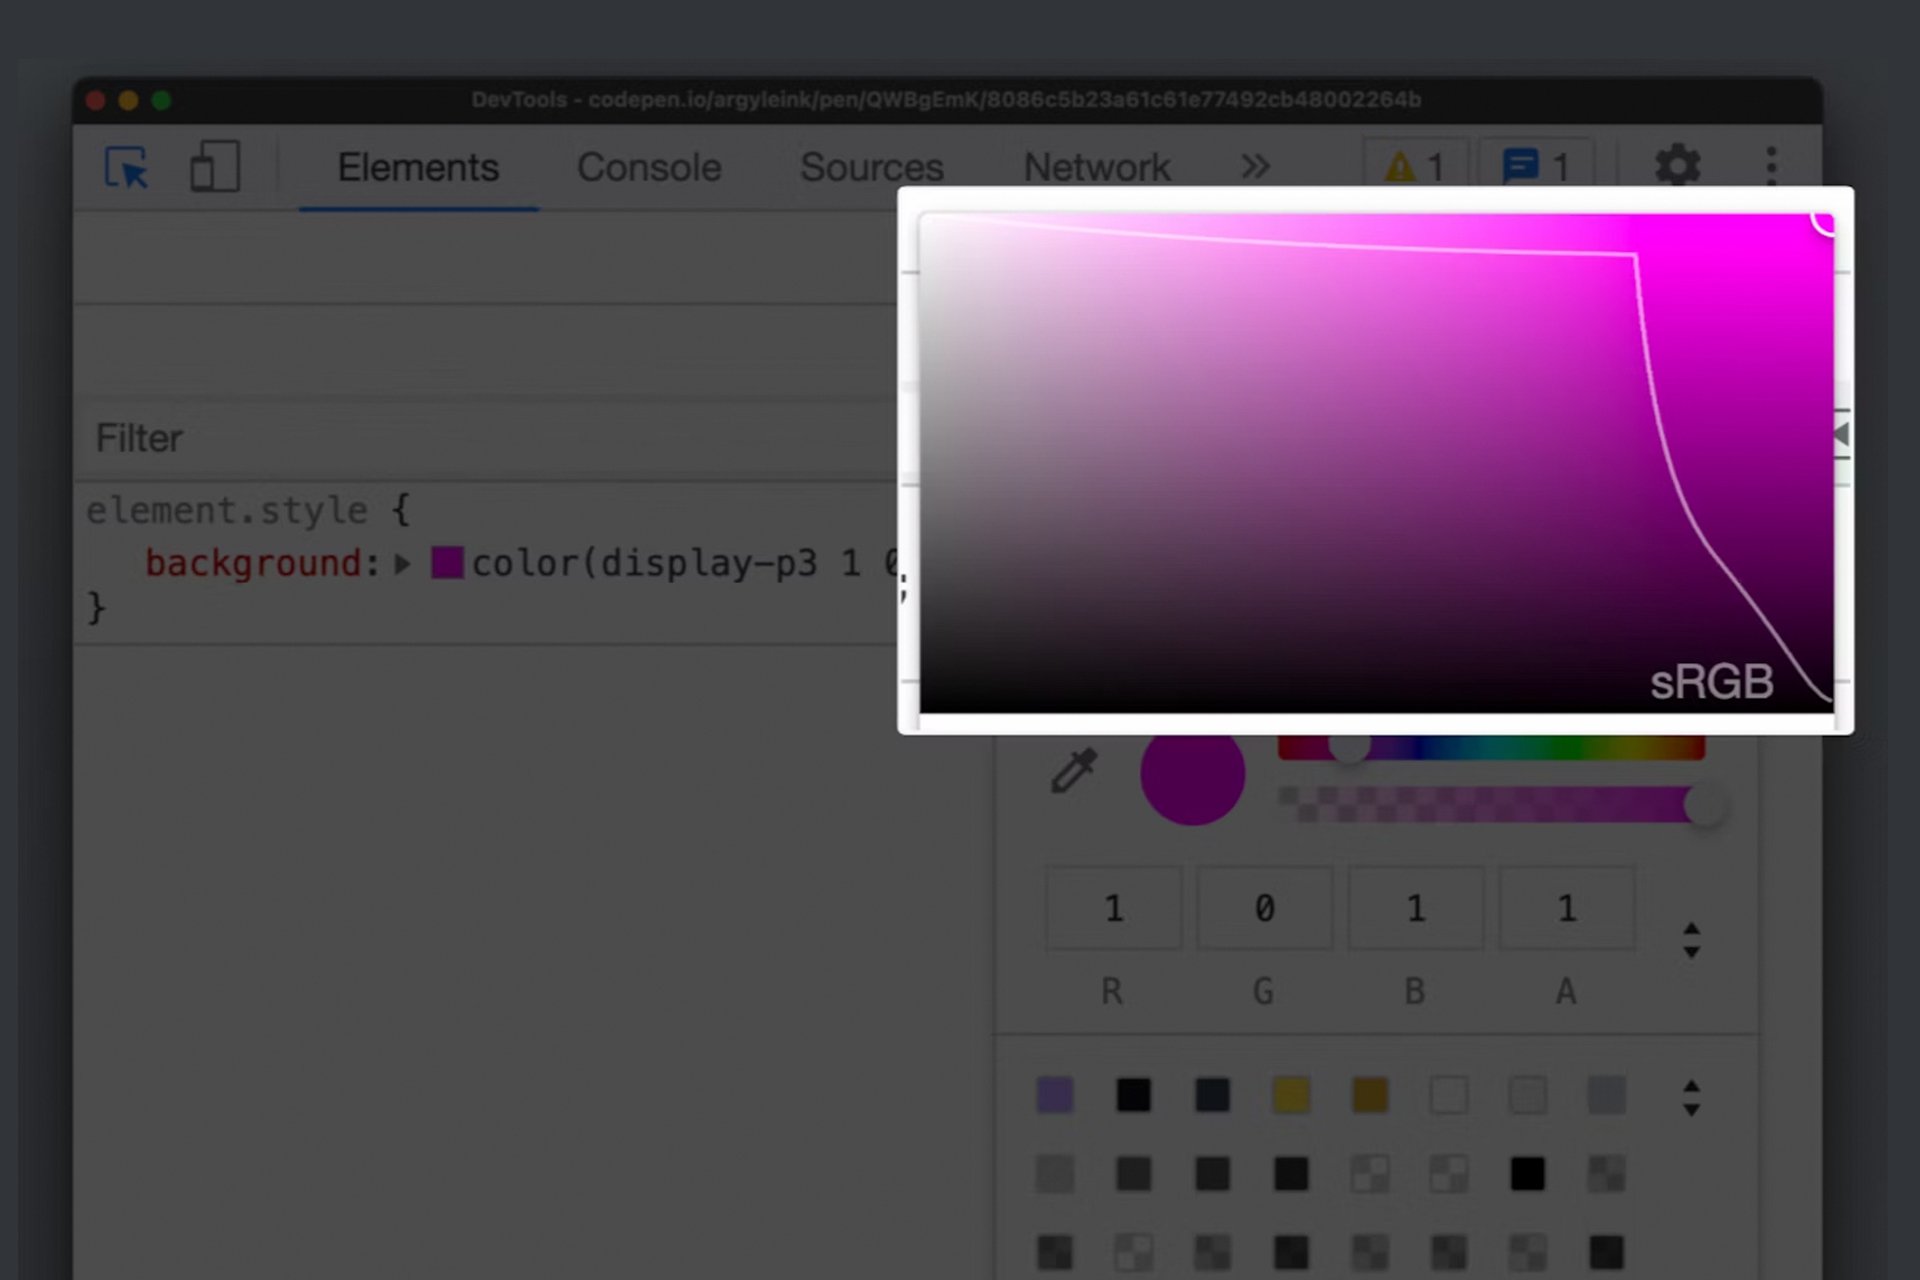This screenshot has height=1280, width=1920.
Task: Click the element.style selector text
Action: pyautogui.click(x=226, y=511)
